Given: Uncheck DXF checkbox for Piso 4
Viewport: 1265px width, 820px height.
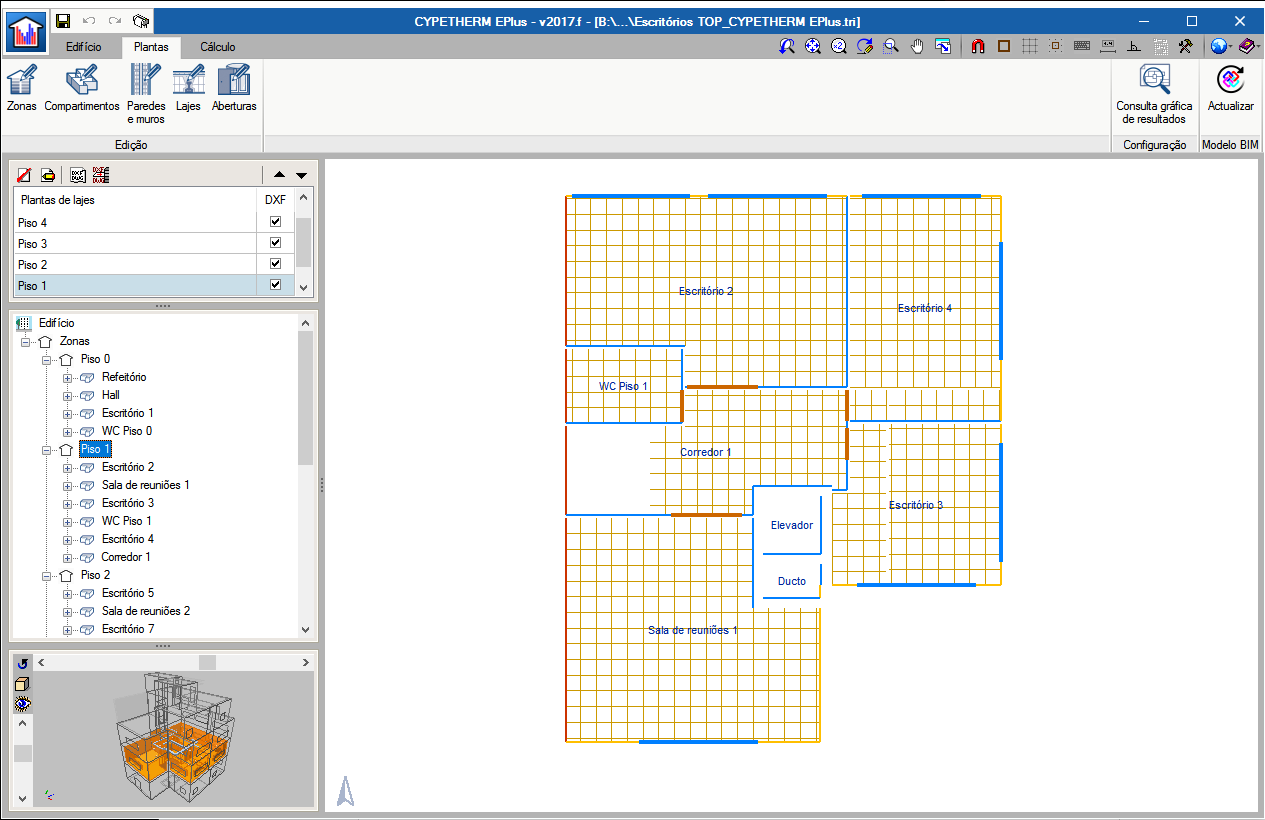Looking at the screenshot, I should (x=276, y=222).
